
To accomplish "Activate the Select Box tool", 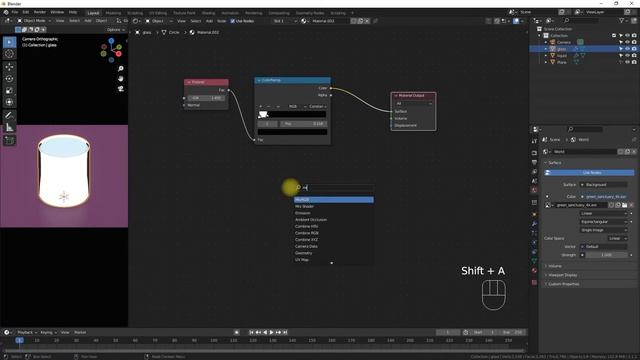I will click(x=9, y=42).
